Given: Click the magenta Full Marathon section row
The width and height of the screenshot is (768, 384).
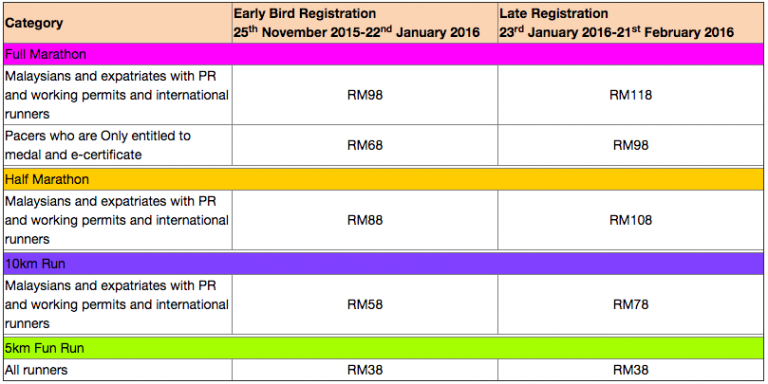Looking at the screenshot, I should pos(384,54).
